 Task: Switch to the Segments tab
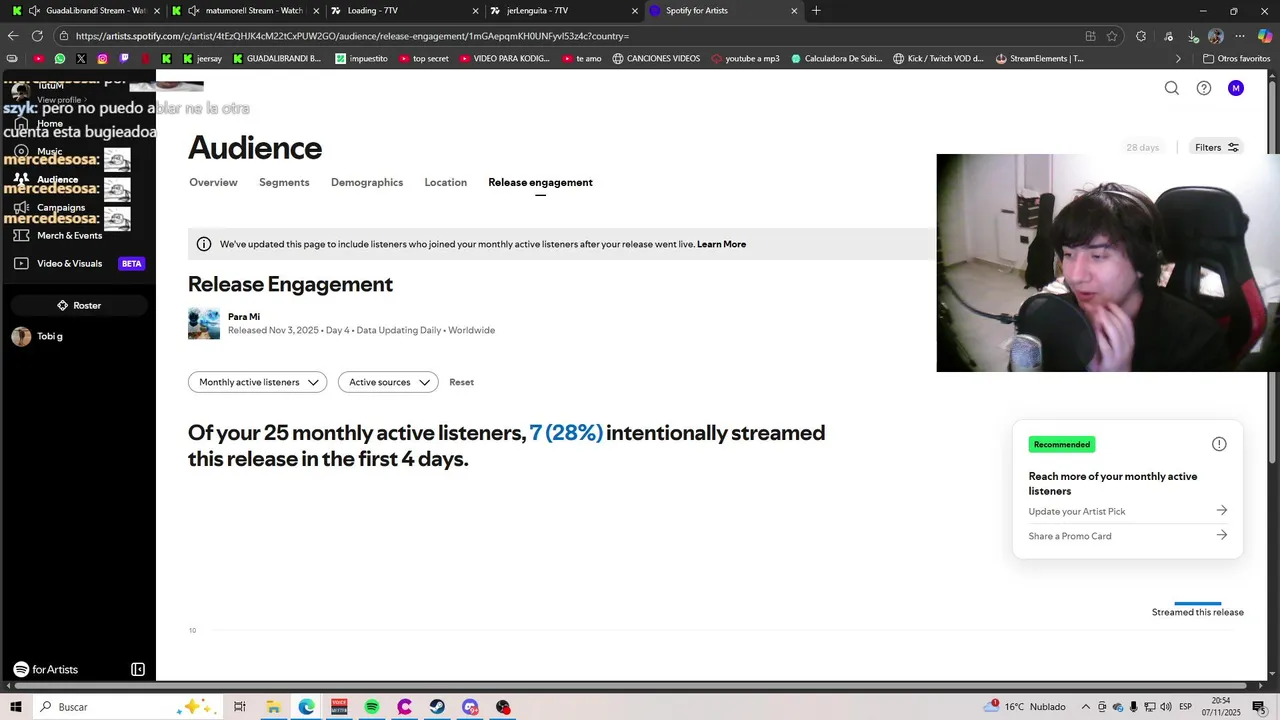click(284, 182)
